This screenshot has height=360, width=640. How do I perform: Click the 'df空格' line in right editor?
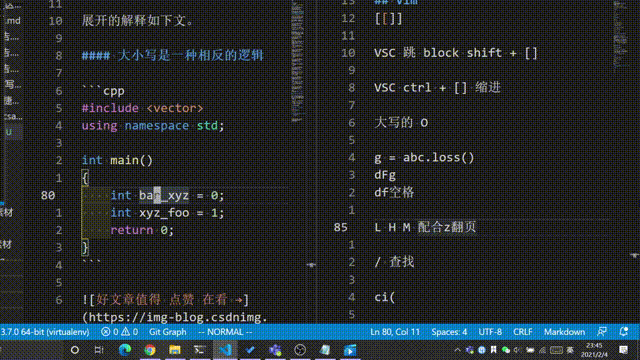pyautogui.click(x=394, y=192)
